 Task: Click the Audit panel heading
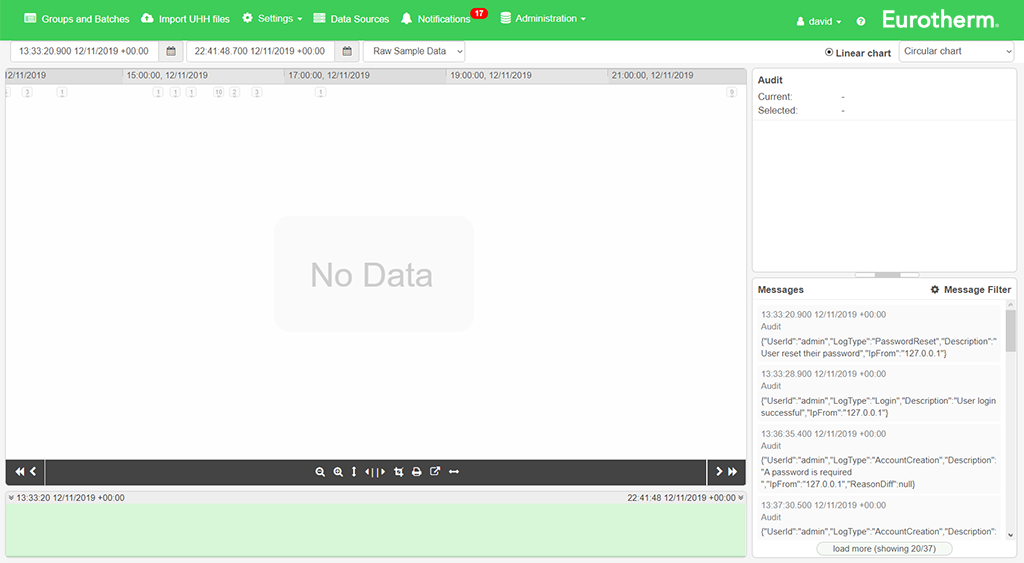(x=770, y=80)
